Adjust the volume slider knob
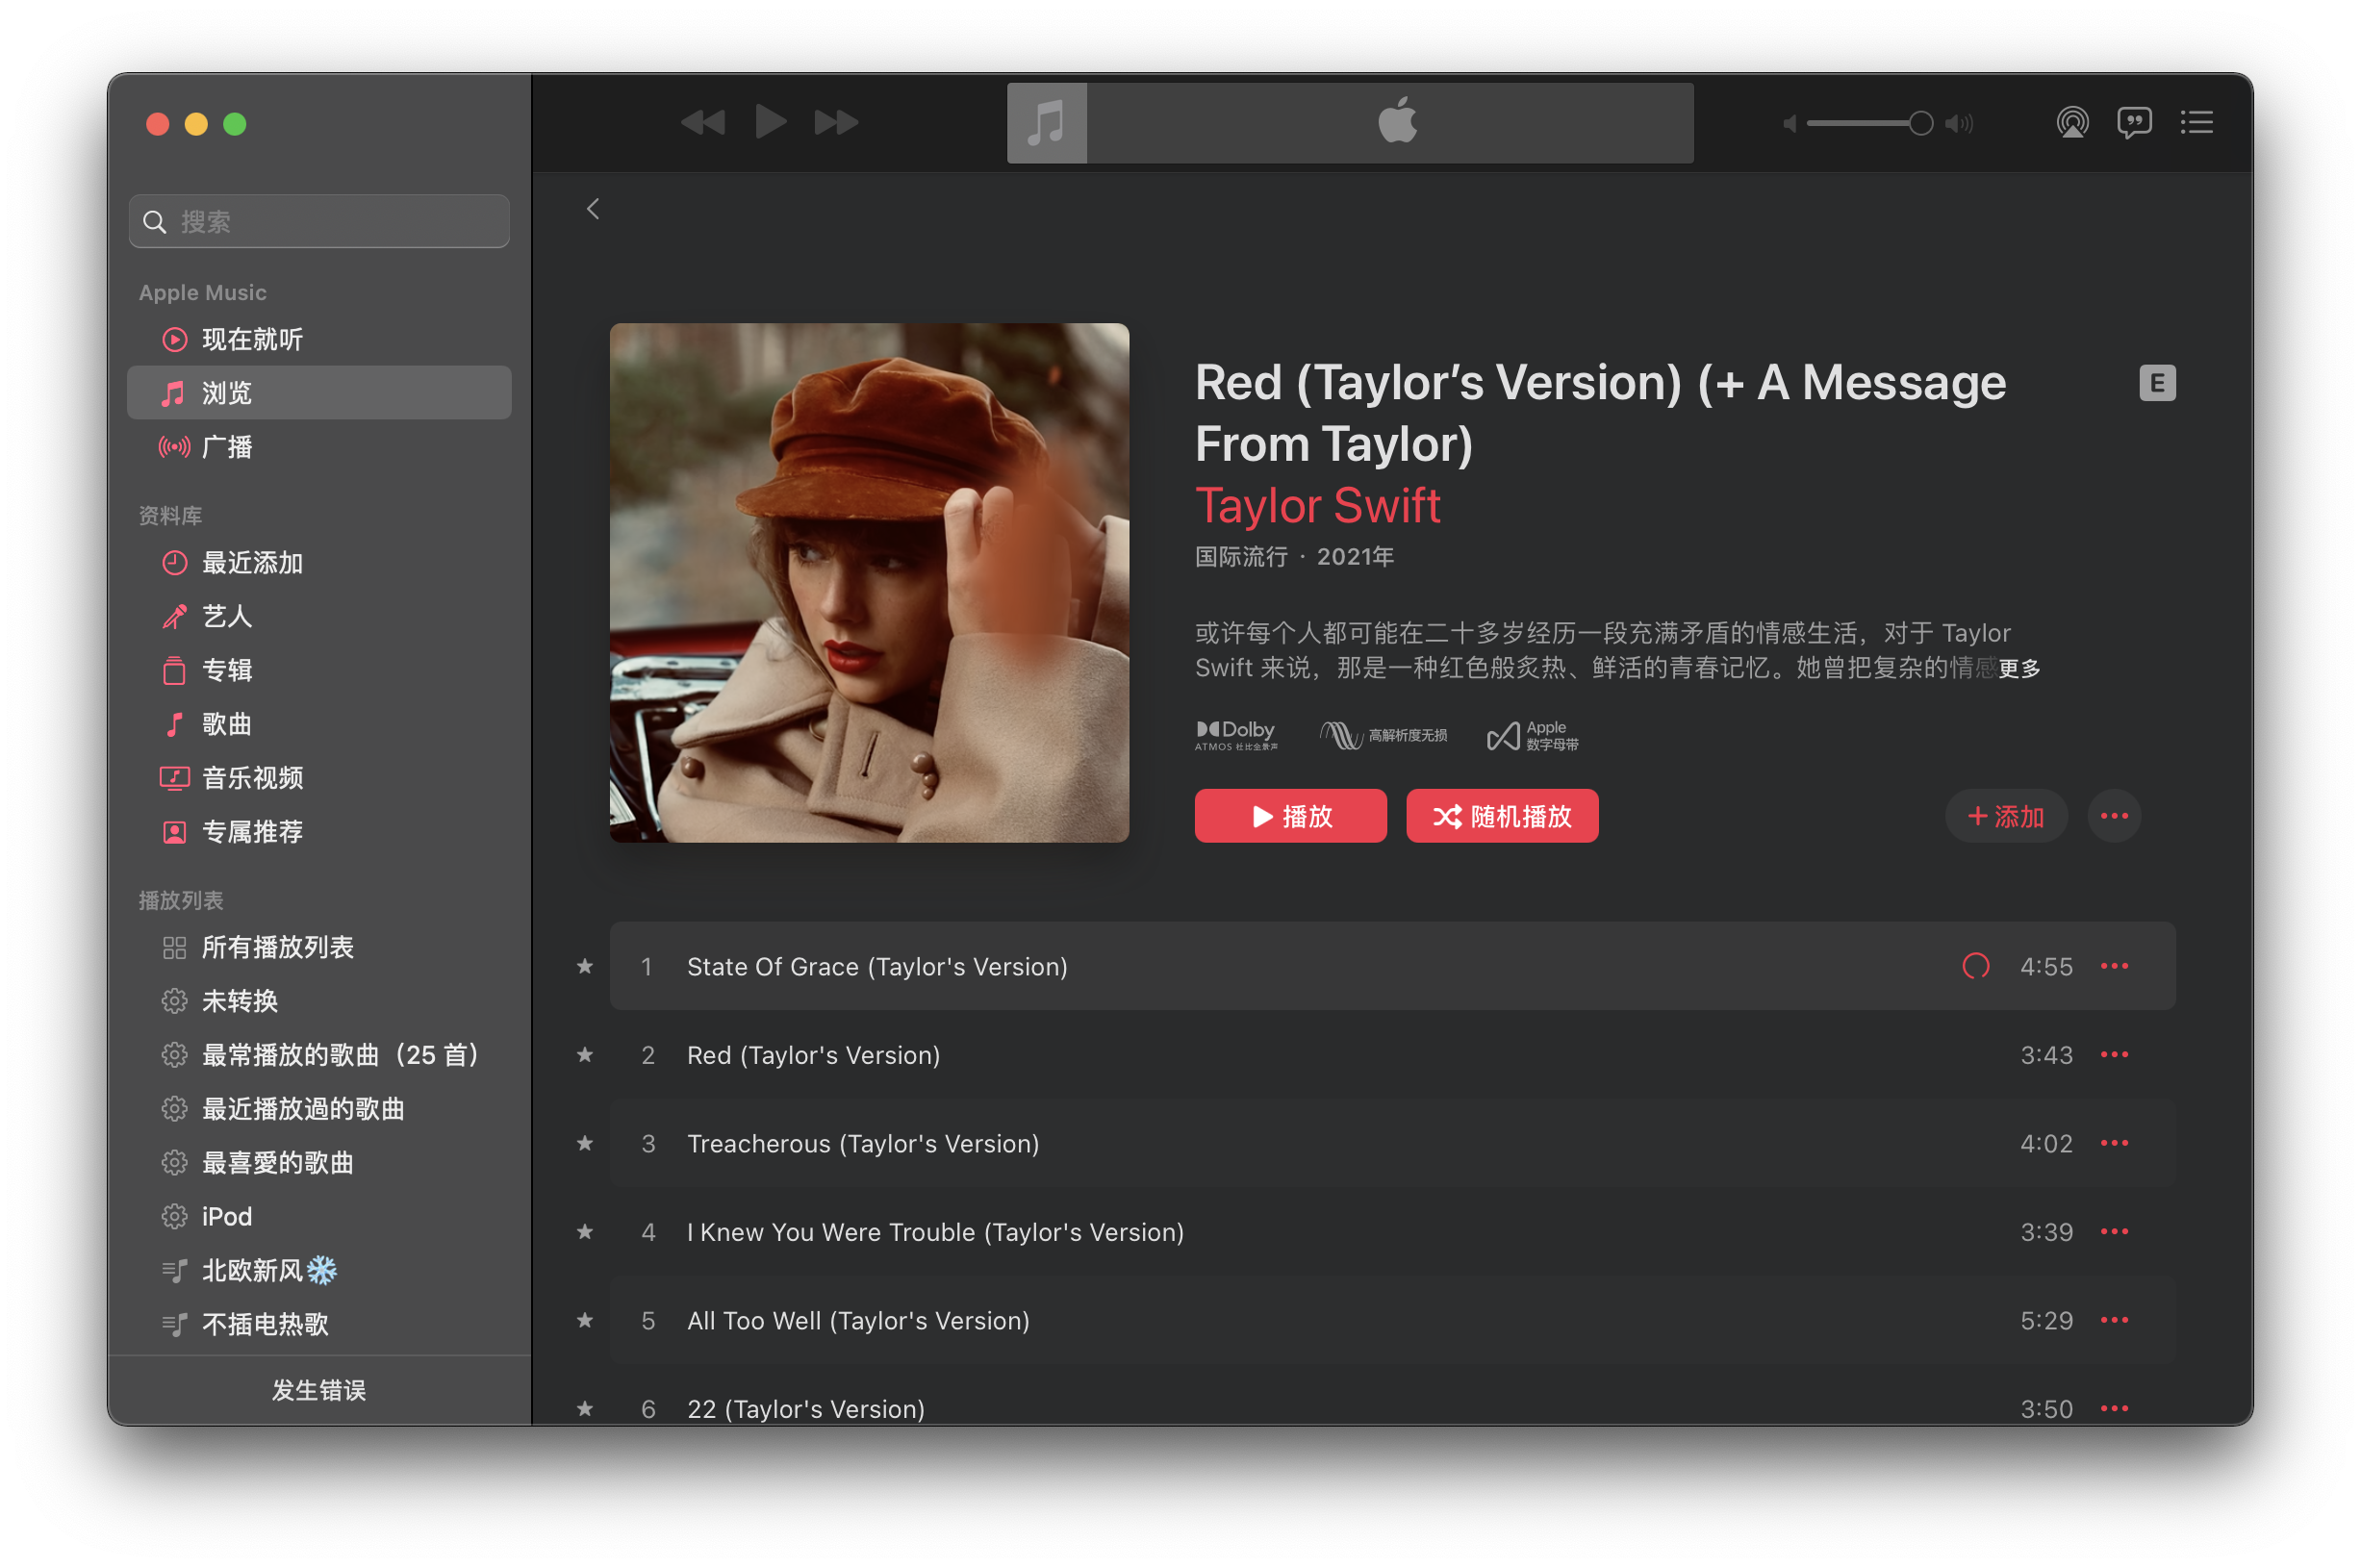This screenshot has height=1568, width=2361. click(1920, 123)
